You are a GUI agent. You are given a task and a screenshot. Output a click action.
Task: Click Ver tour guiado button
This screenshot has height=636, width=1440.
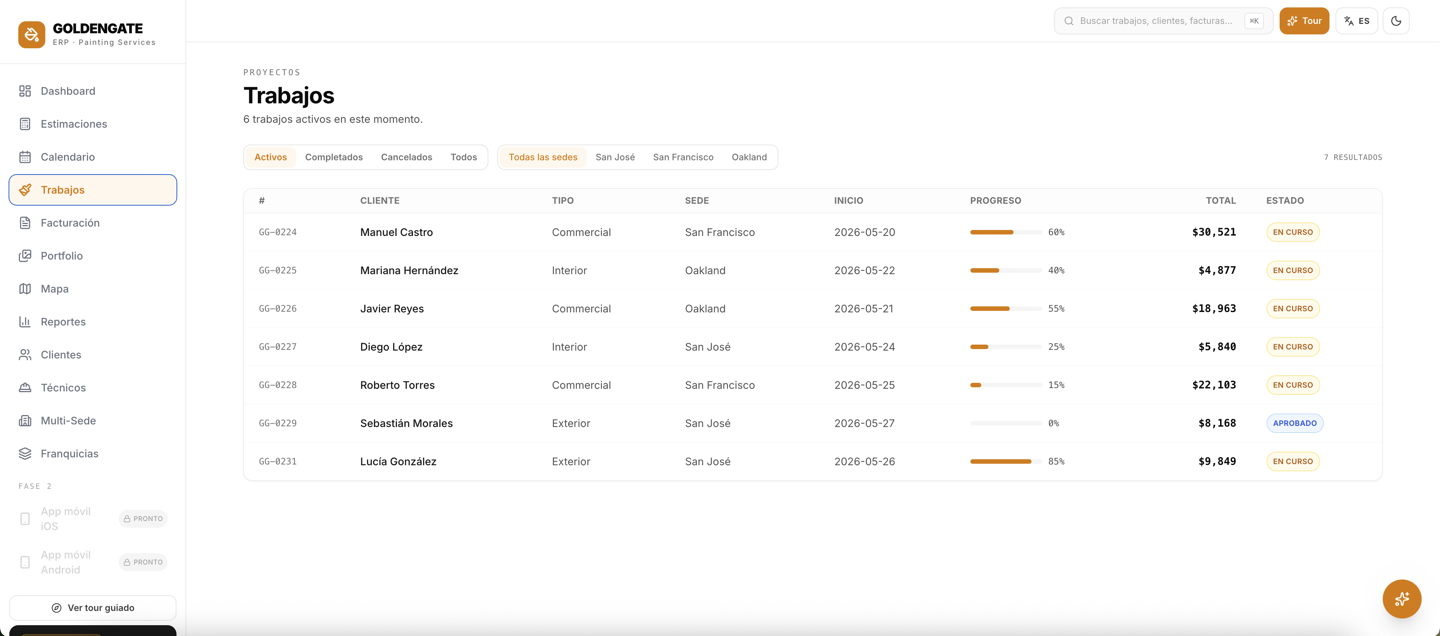[93, 608]
